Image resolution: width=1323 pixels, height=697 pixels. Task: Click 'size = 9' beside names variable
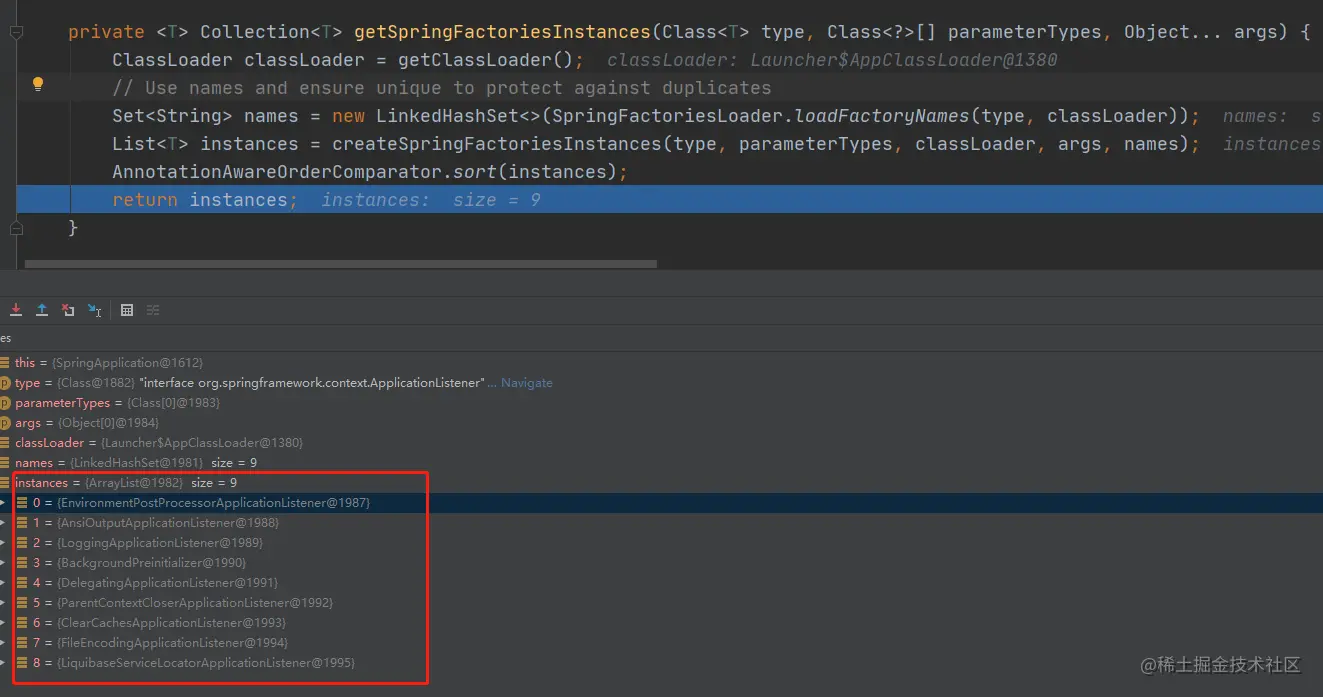[x=234, y=463]
